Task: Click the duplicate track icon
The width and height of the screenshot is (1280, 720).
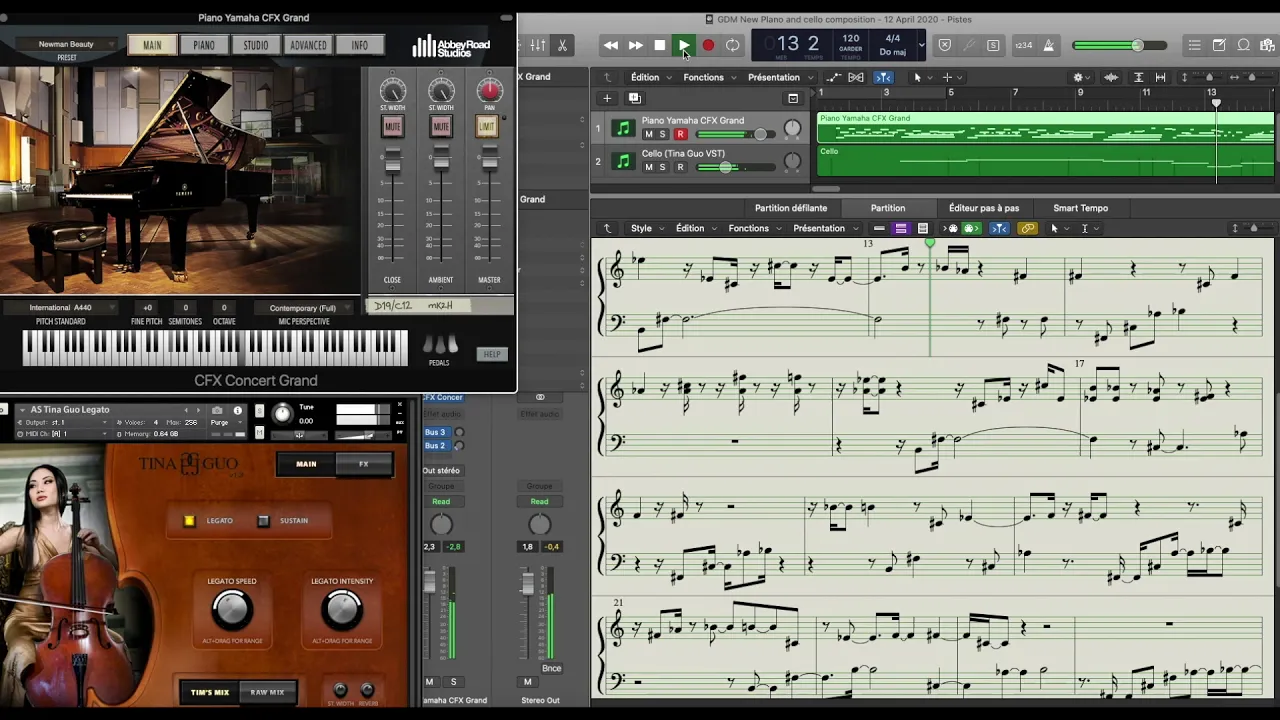Action: tap(634, 98)
